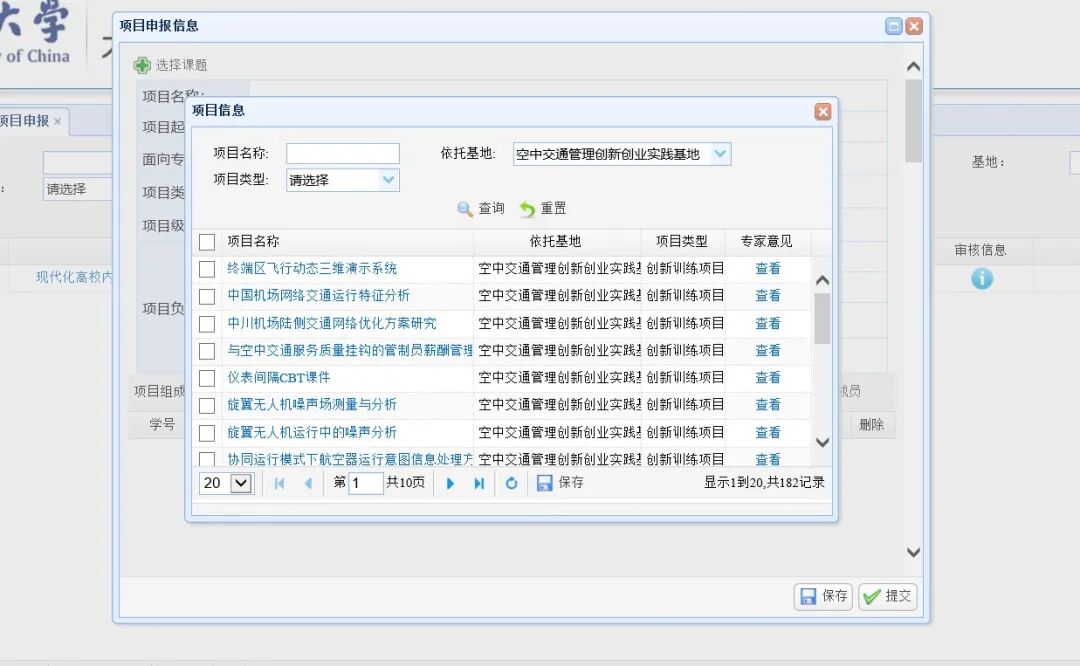Click the 查看 link for 旋翼无人机噪声场测量与分析
Image resolution: width=1080 pixels, height=666 pixels.
[766, 404]
